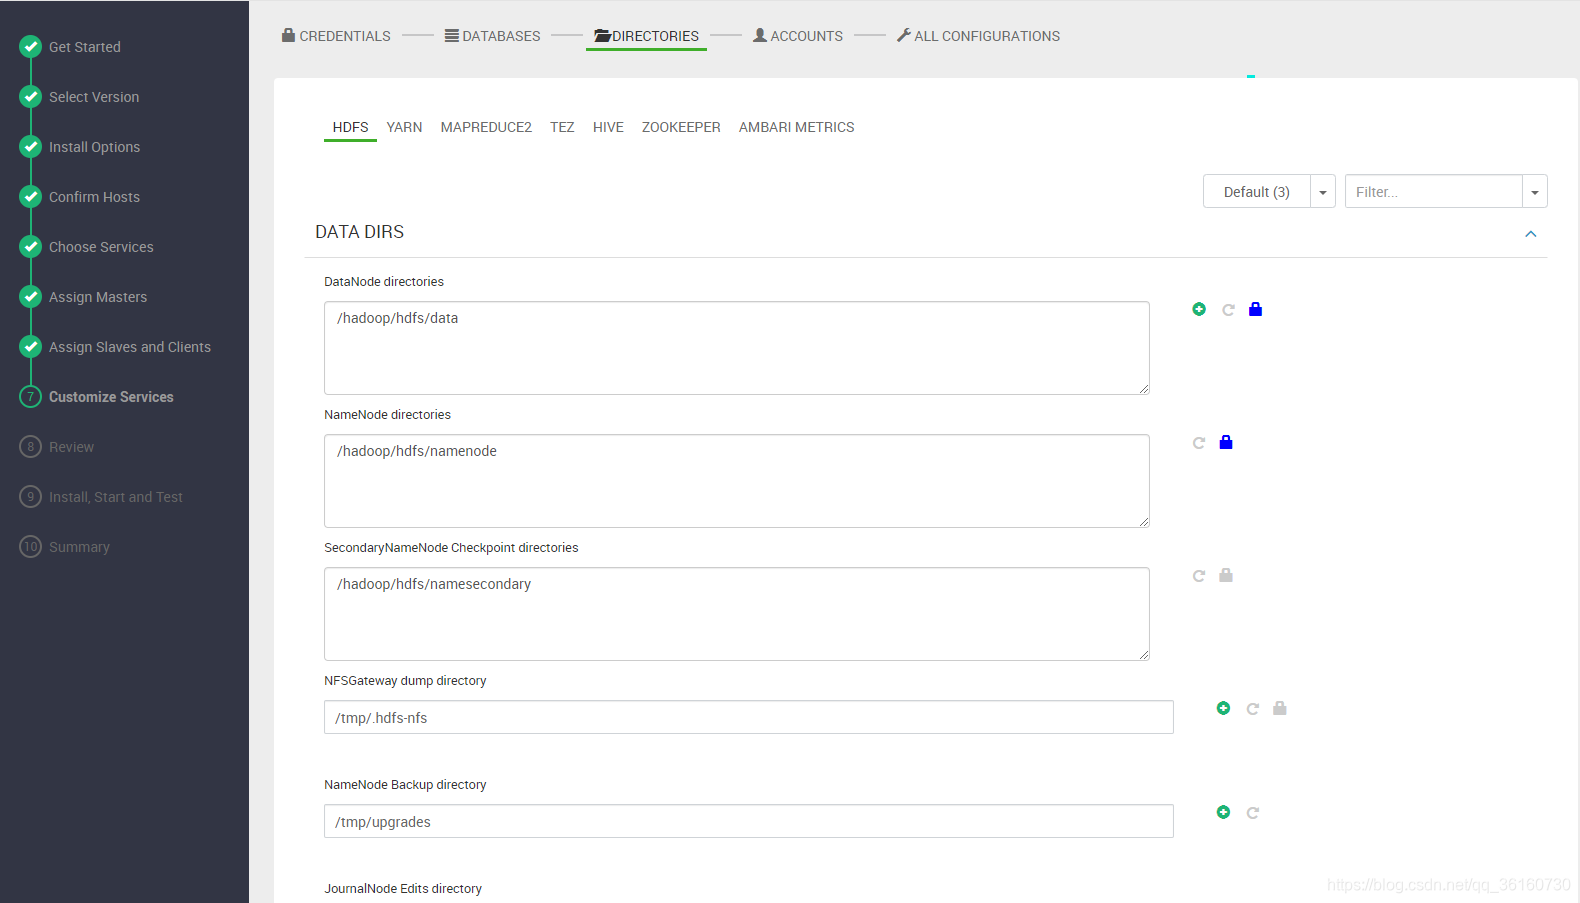Click the Install Options checkmark step icon
The image size is (1580, 903).
tap(31, 146)
